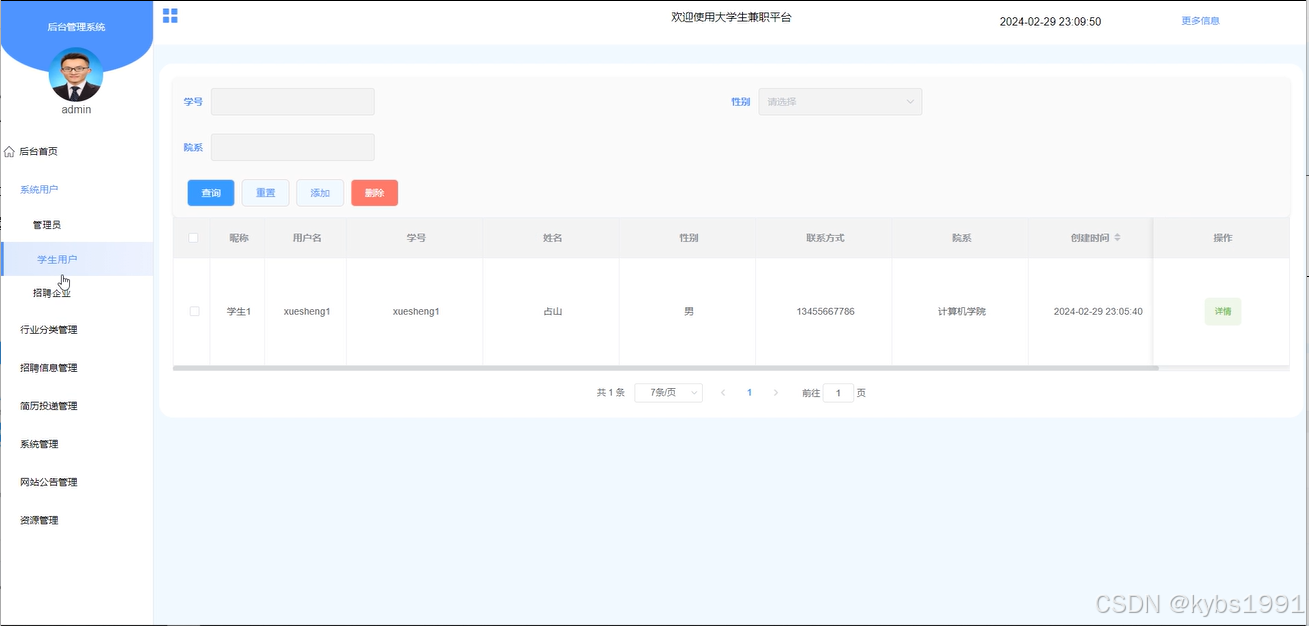Click the 联系方式 column header
Screen dimensions: 1309x626
tap(825, 238)
